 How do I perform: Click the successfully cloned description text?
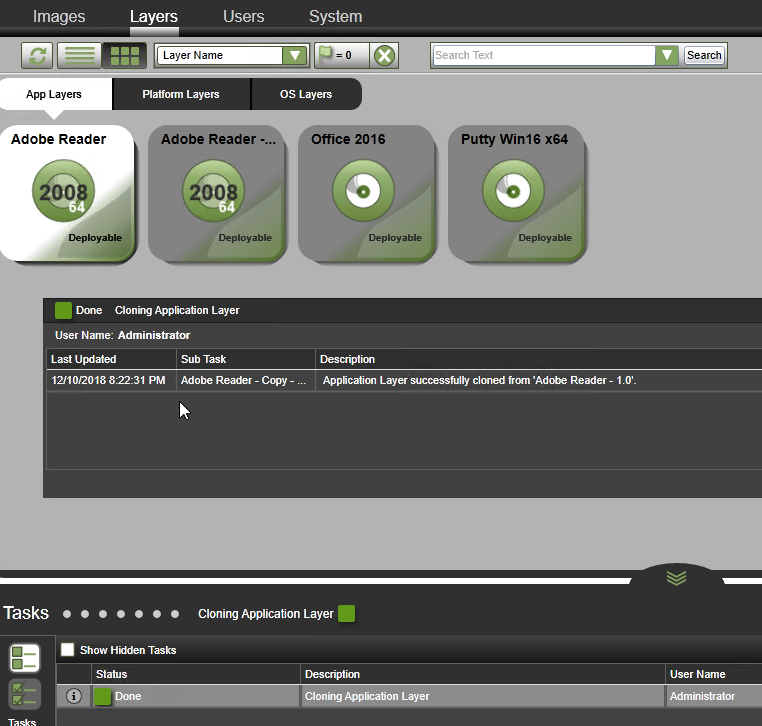point(479,380)
